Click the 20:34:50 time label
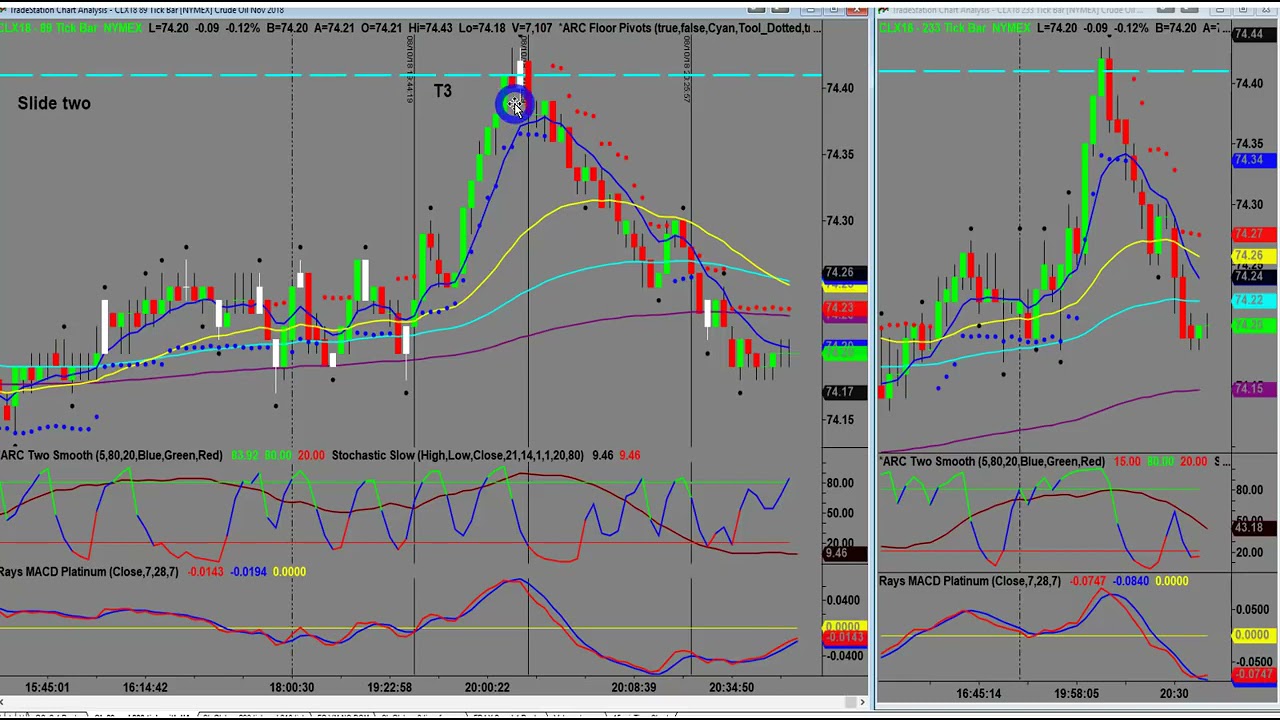 [731, 687]
